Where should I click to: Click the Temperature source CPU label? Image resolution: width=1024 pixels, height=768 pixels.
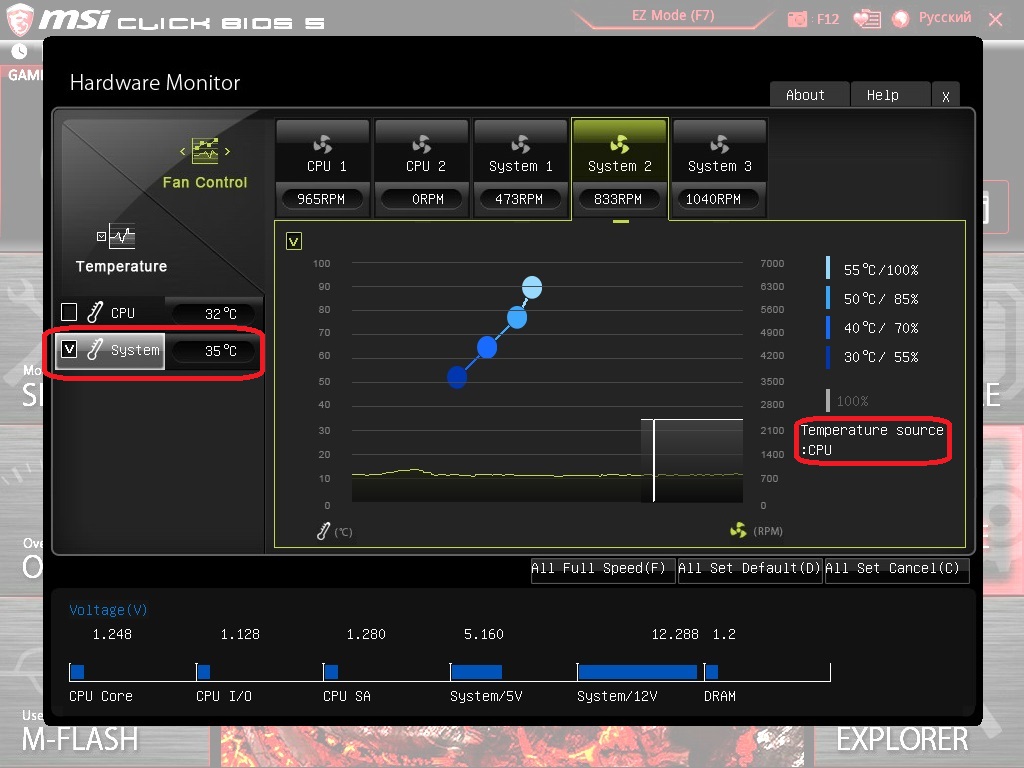(x=872, y=440)
